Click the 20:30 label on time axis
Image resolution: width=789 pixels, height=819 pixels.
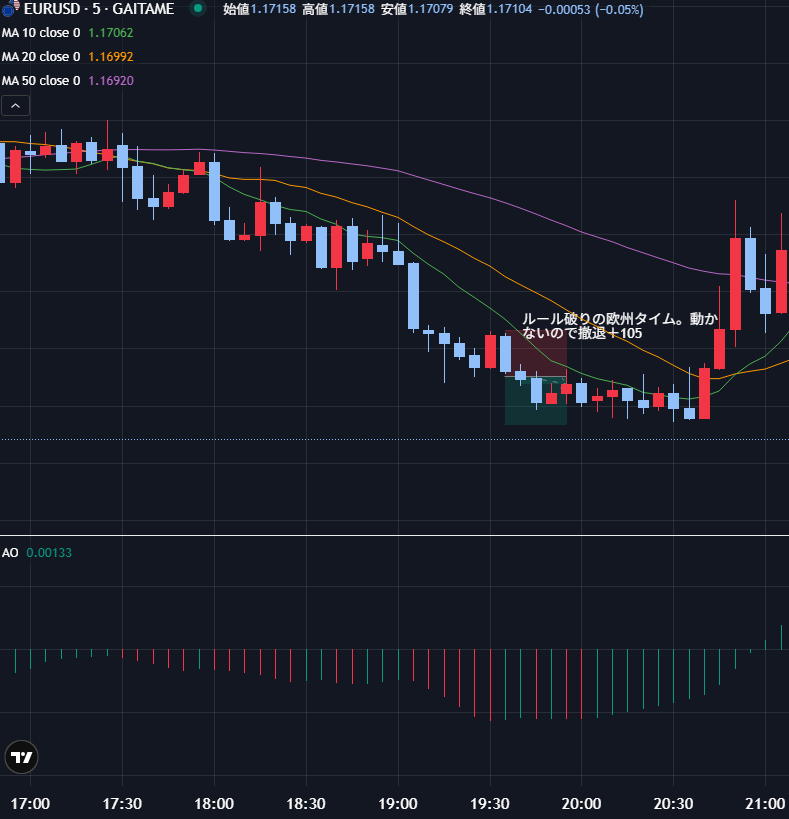(x=673, y=803)
